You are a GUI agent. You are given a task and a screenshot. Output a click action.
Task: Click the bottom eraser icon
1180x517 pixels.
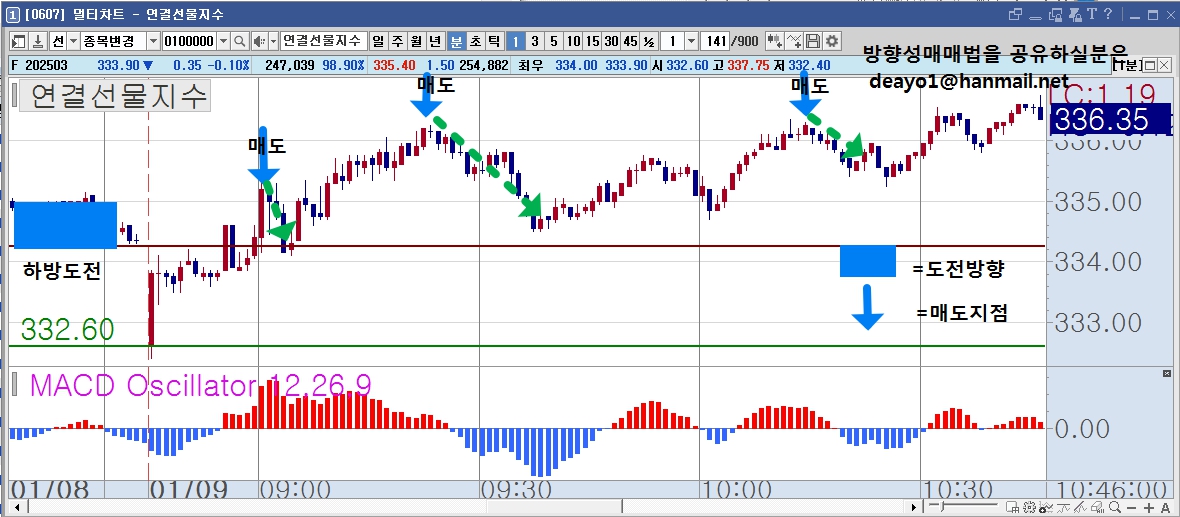(1097, 507)
